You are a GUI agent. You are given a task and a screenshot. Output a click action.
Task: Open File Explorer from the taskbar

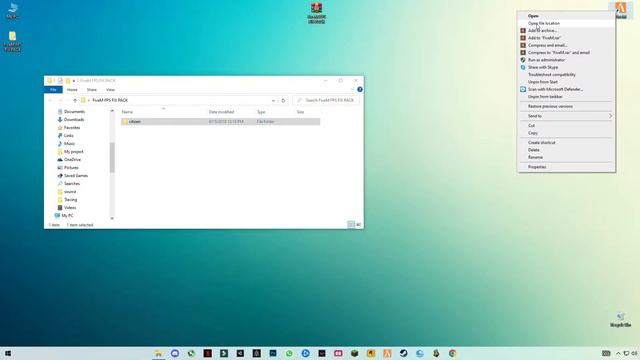pyautogui.click(x=158, y=353)
